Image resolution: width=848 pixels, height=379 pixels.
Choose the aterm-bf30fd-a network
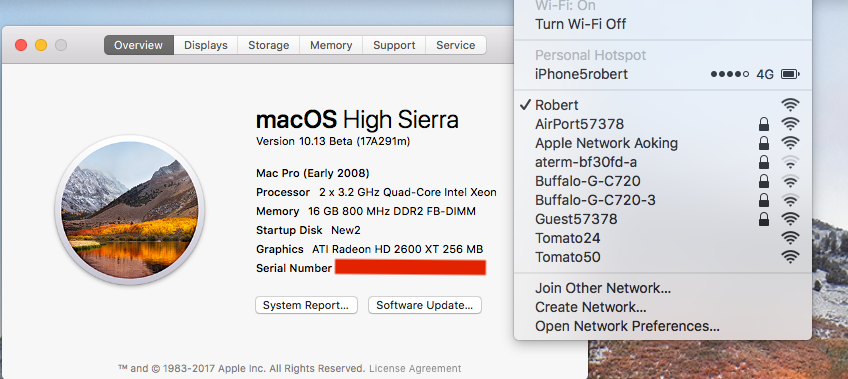point(662,162)
